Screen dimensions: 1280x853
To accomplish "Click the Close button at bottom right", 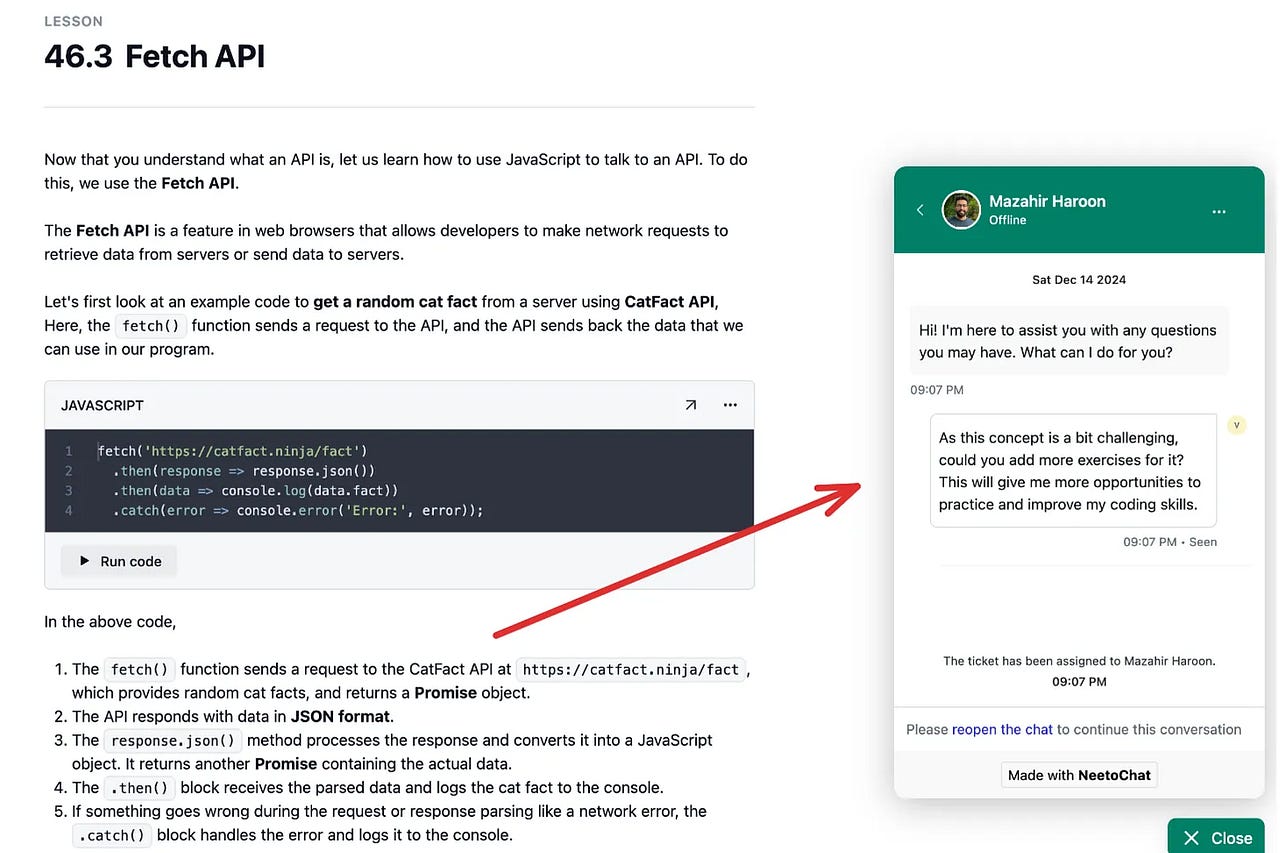I will [x=1216, y=838].
